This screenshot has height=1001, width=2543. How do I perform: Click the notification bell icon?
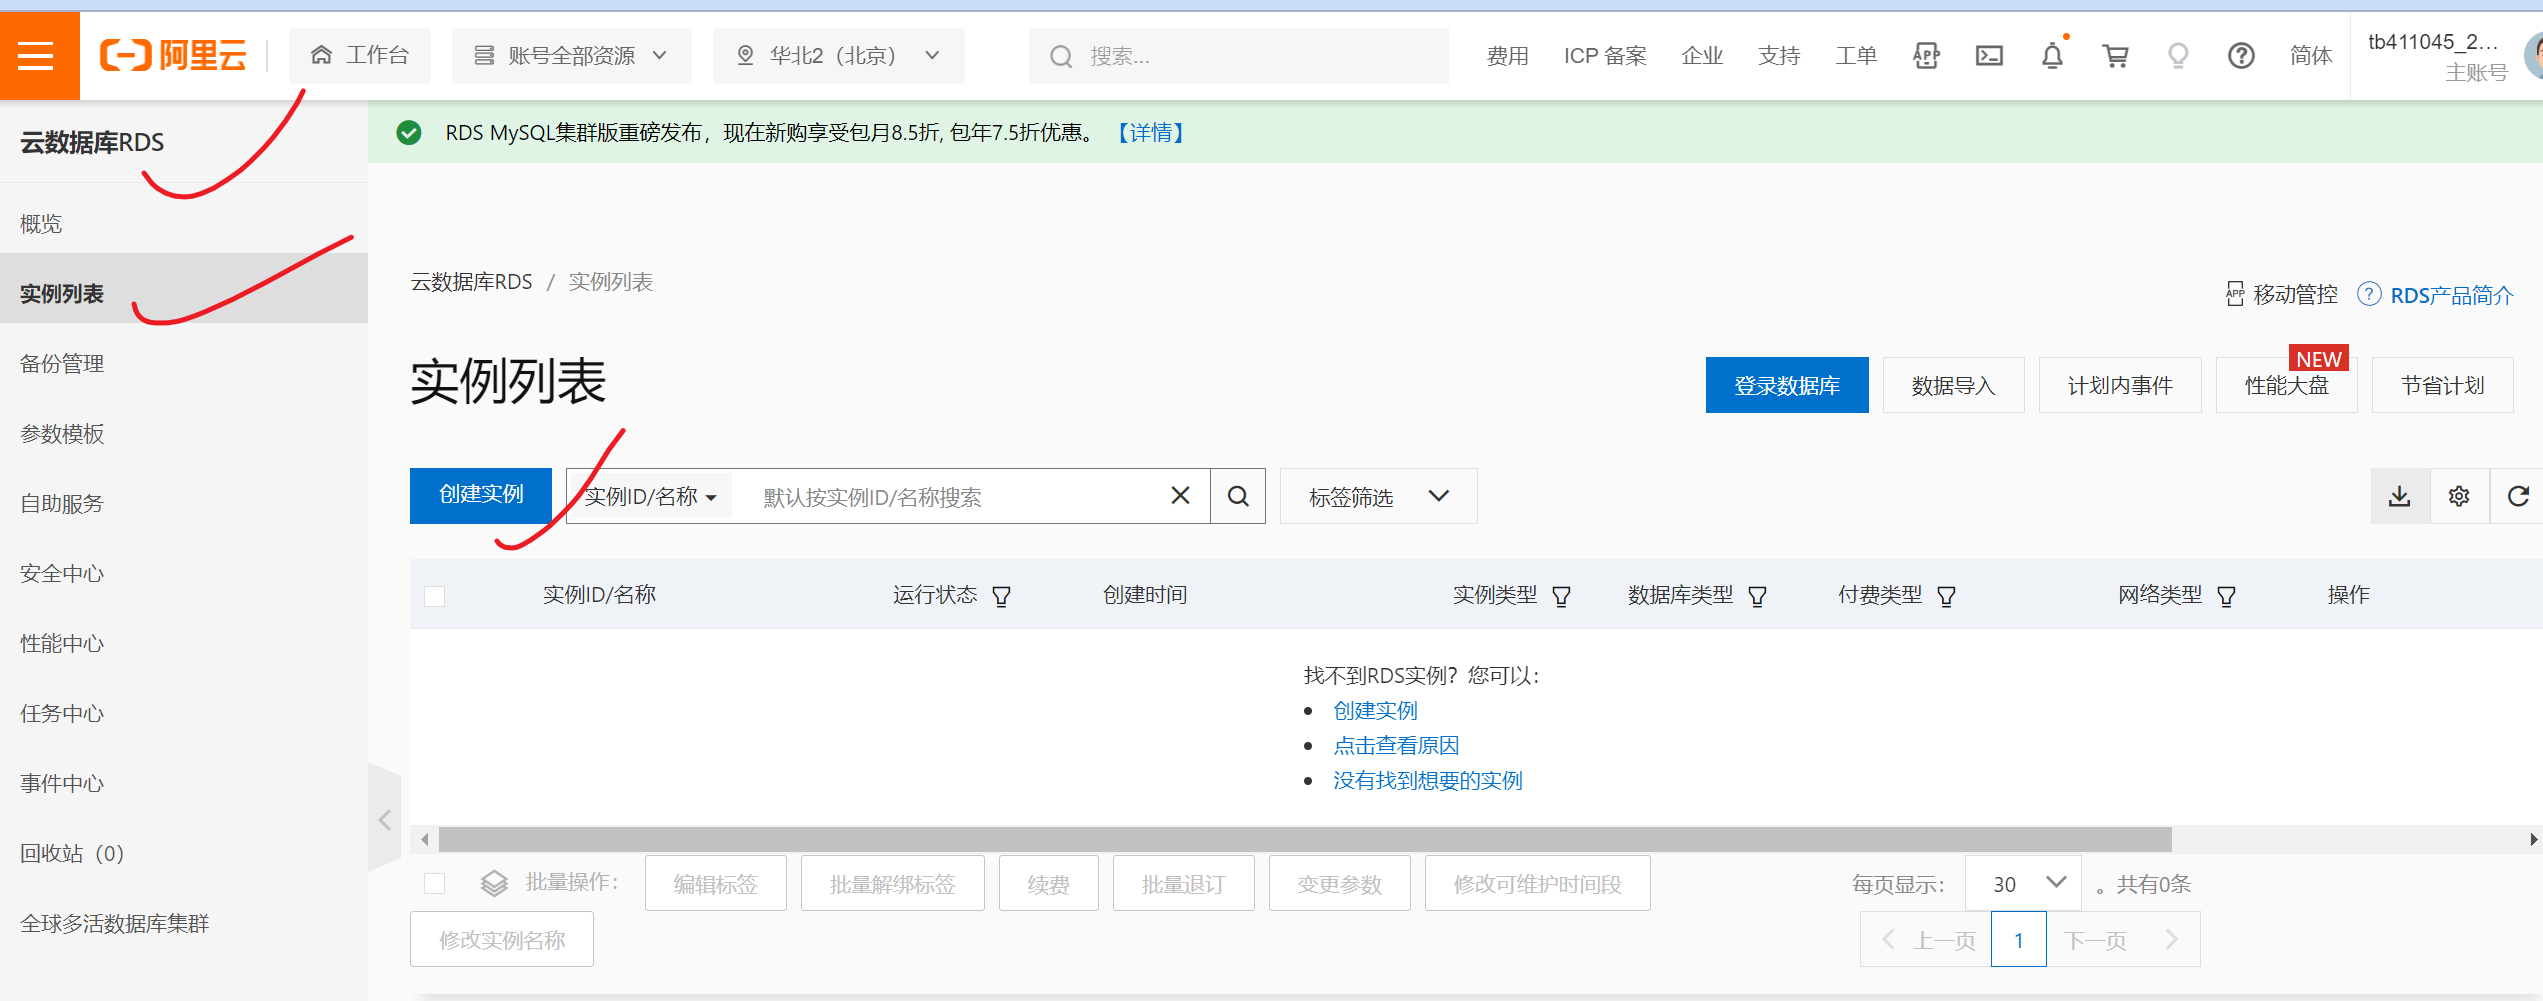pos(2052,56)
